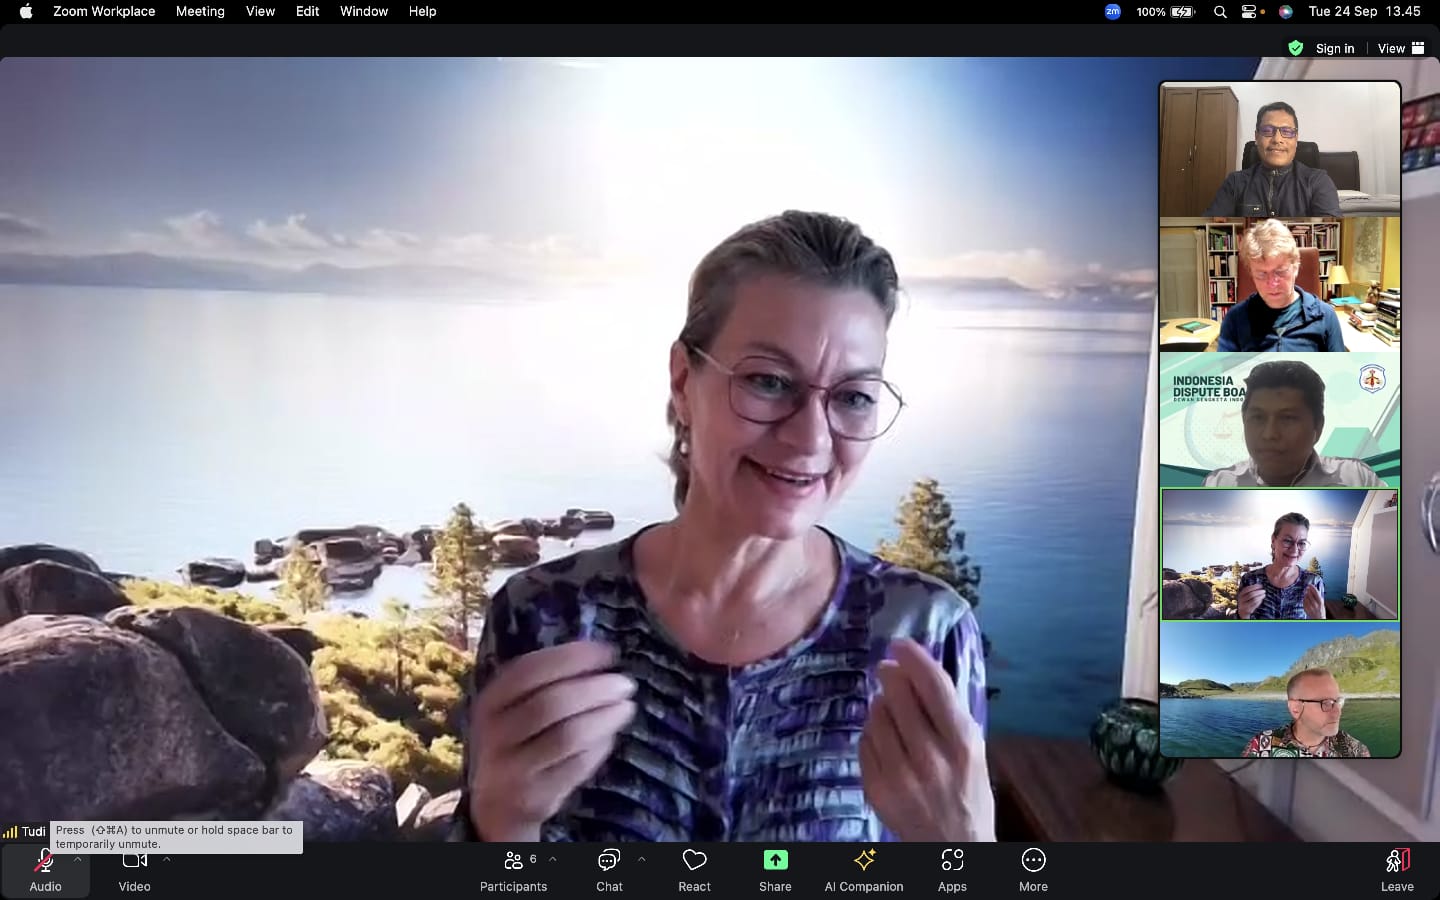
Task: Open the Meeting menu in menu bar
Action: point(200,11)
